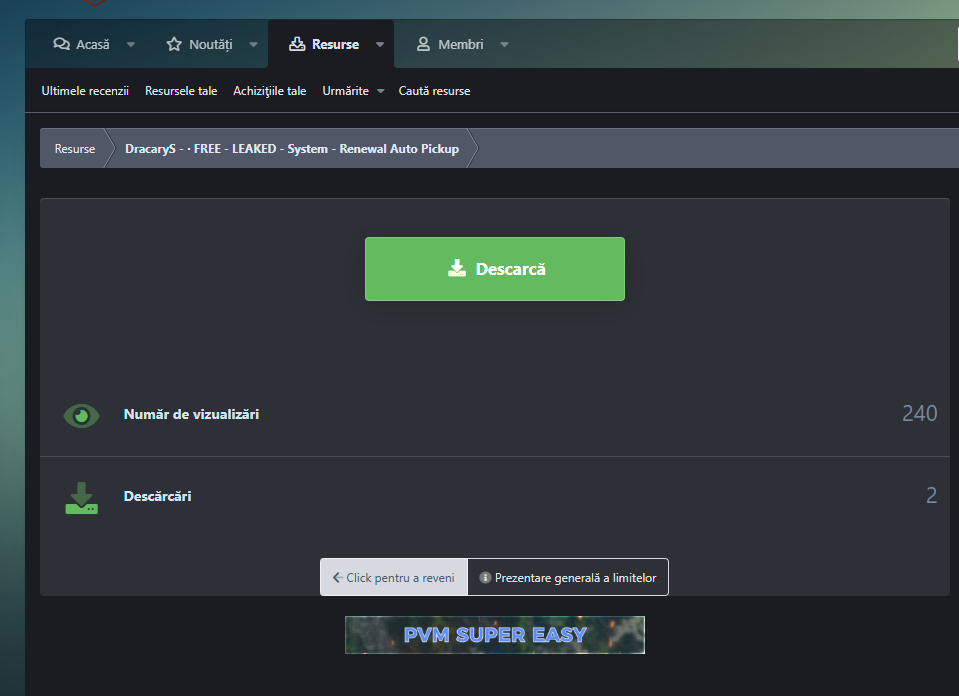
Task: Open the Acasă home tab
Action: coord(81,44)
